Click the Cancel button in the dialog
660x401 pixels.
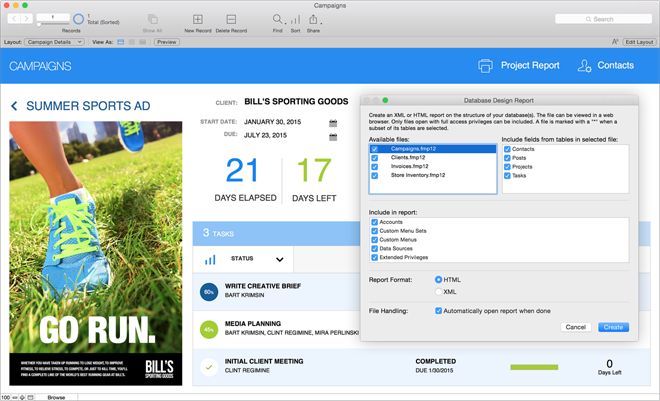pos(575,327)
